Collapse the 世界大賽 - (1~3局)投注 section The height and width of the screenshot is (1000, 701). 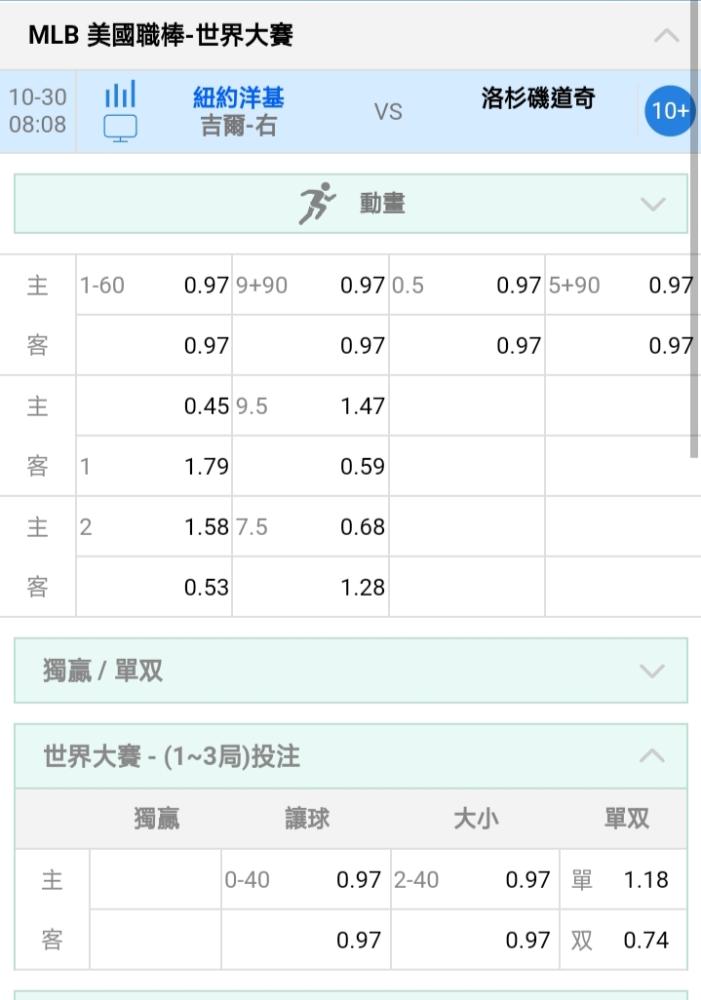pyautogui.click(x=351, y=756)
